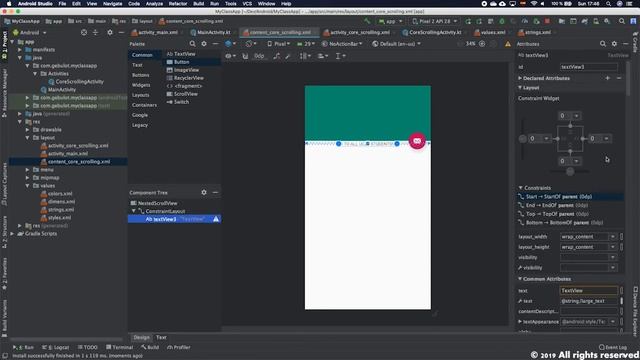Open Android project view dropdown
Viewport: 640px width, 360px height.
coord(30,32)
